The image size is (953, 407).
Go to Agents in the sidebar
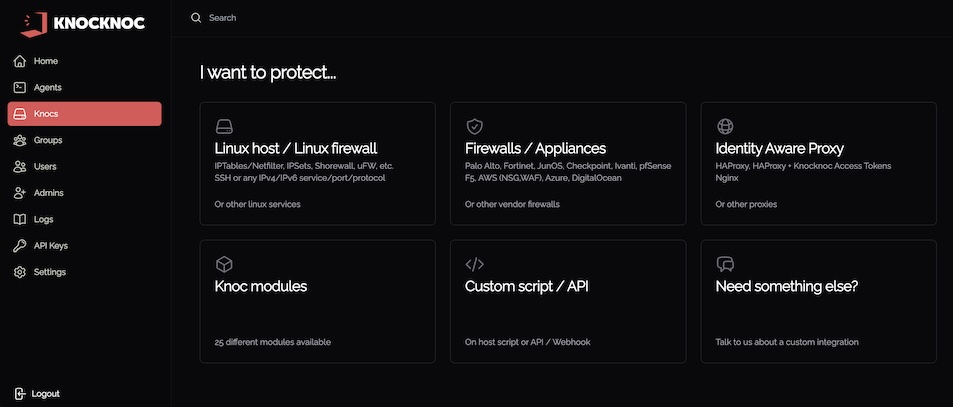pos(47,88)
